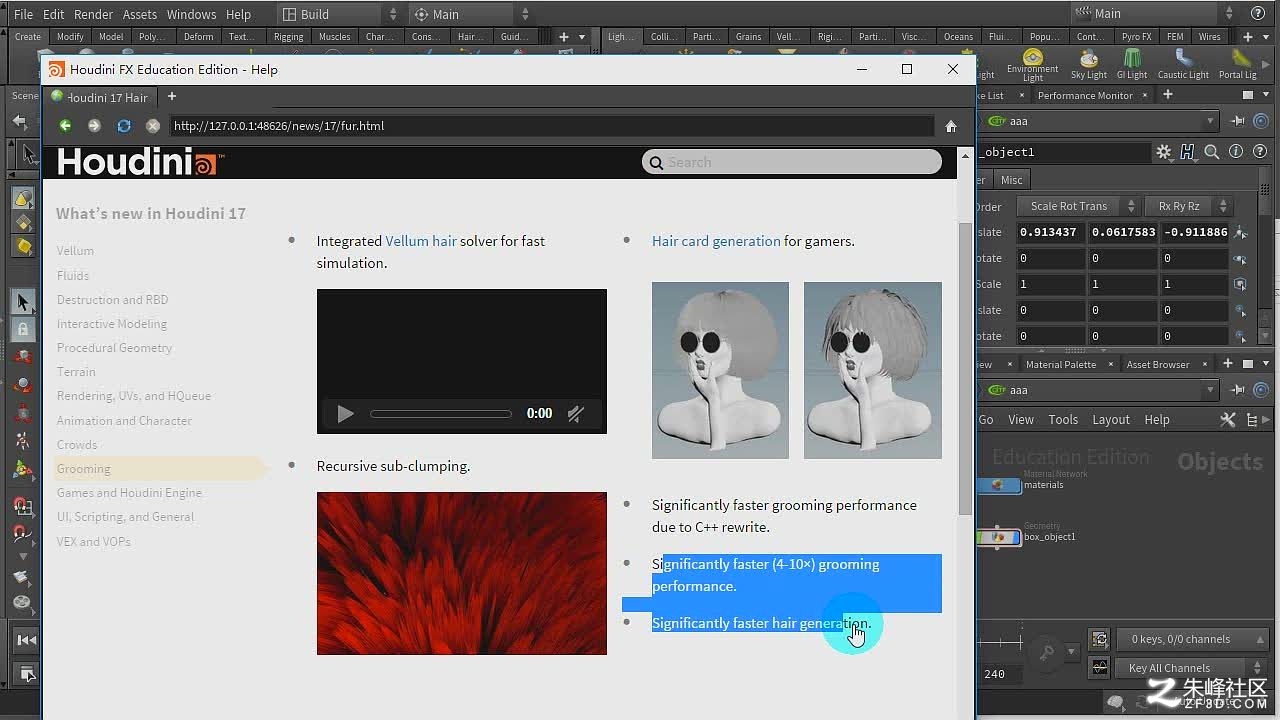The width and height of the screenshot is (1280, 720).
Task: Open the Misc parameter tab
Action: (1012, 180)
